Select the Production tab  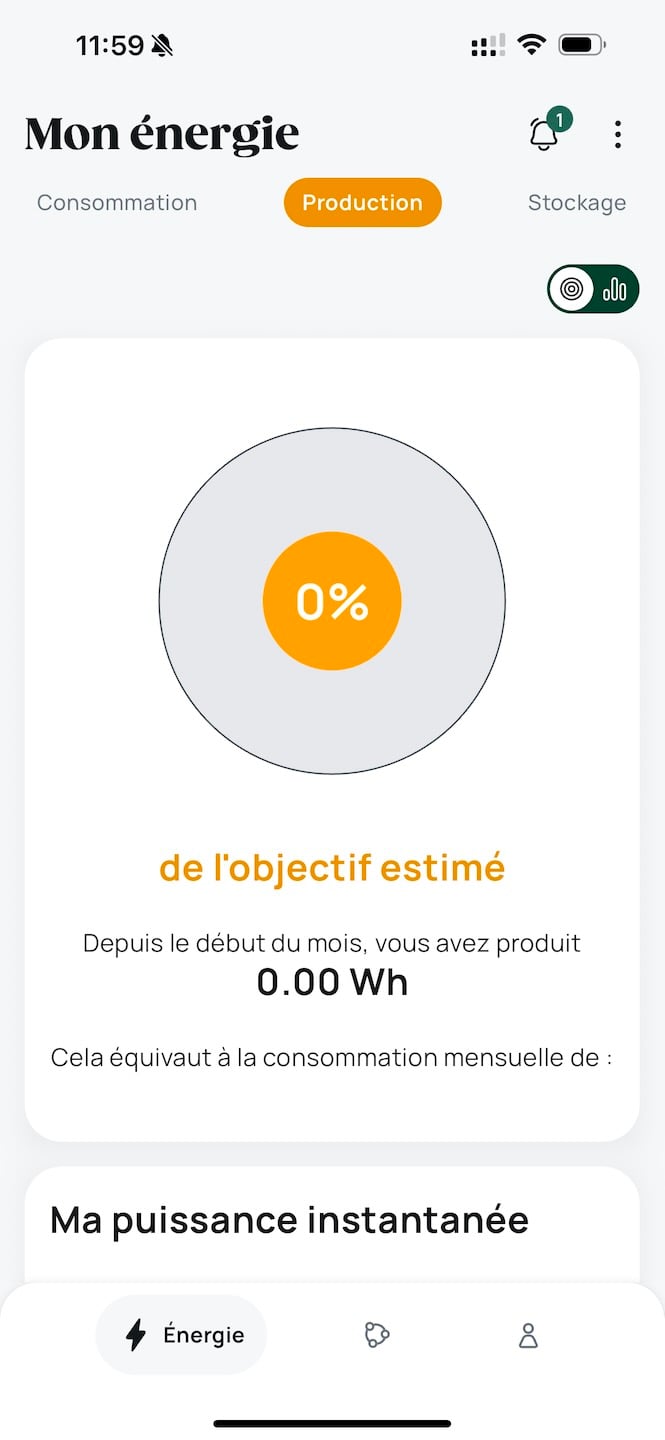[362, 202]
